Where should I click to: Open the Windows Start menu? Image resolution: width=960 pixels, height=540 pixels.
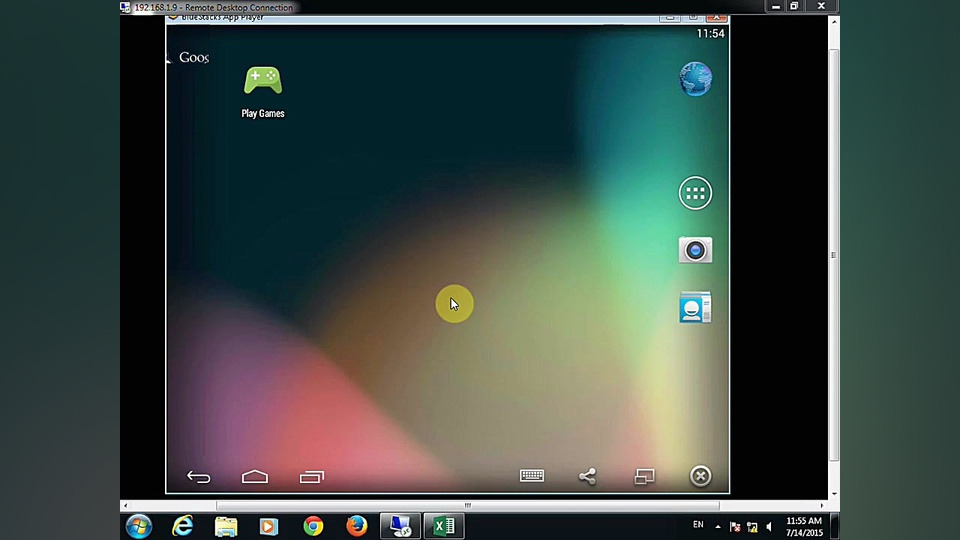click(x=139, y=526)
